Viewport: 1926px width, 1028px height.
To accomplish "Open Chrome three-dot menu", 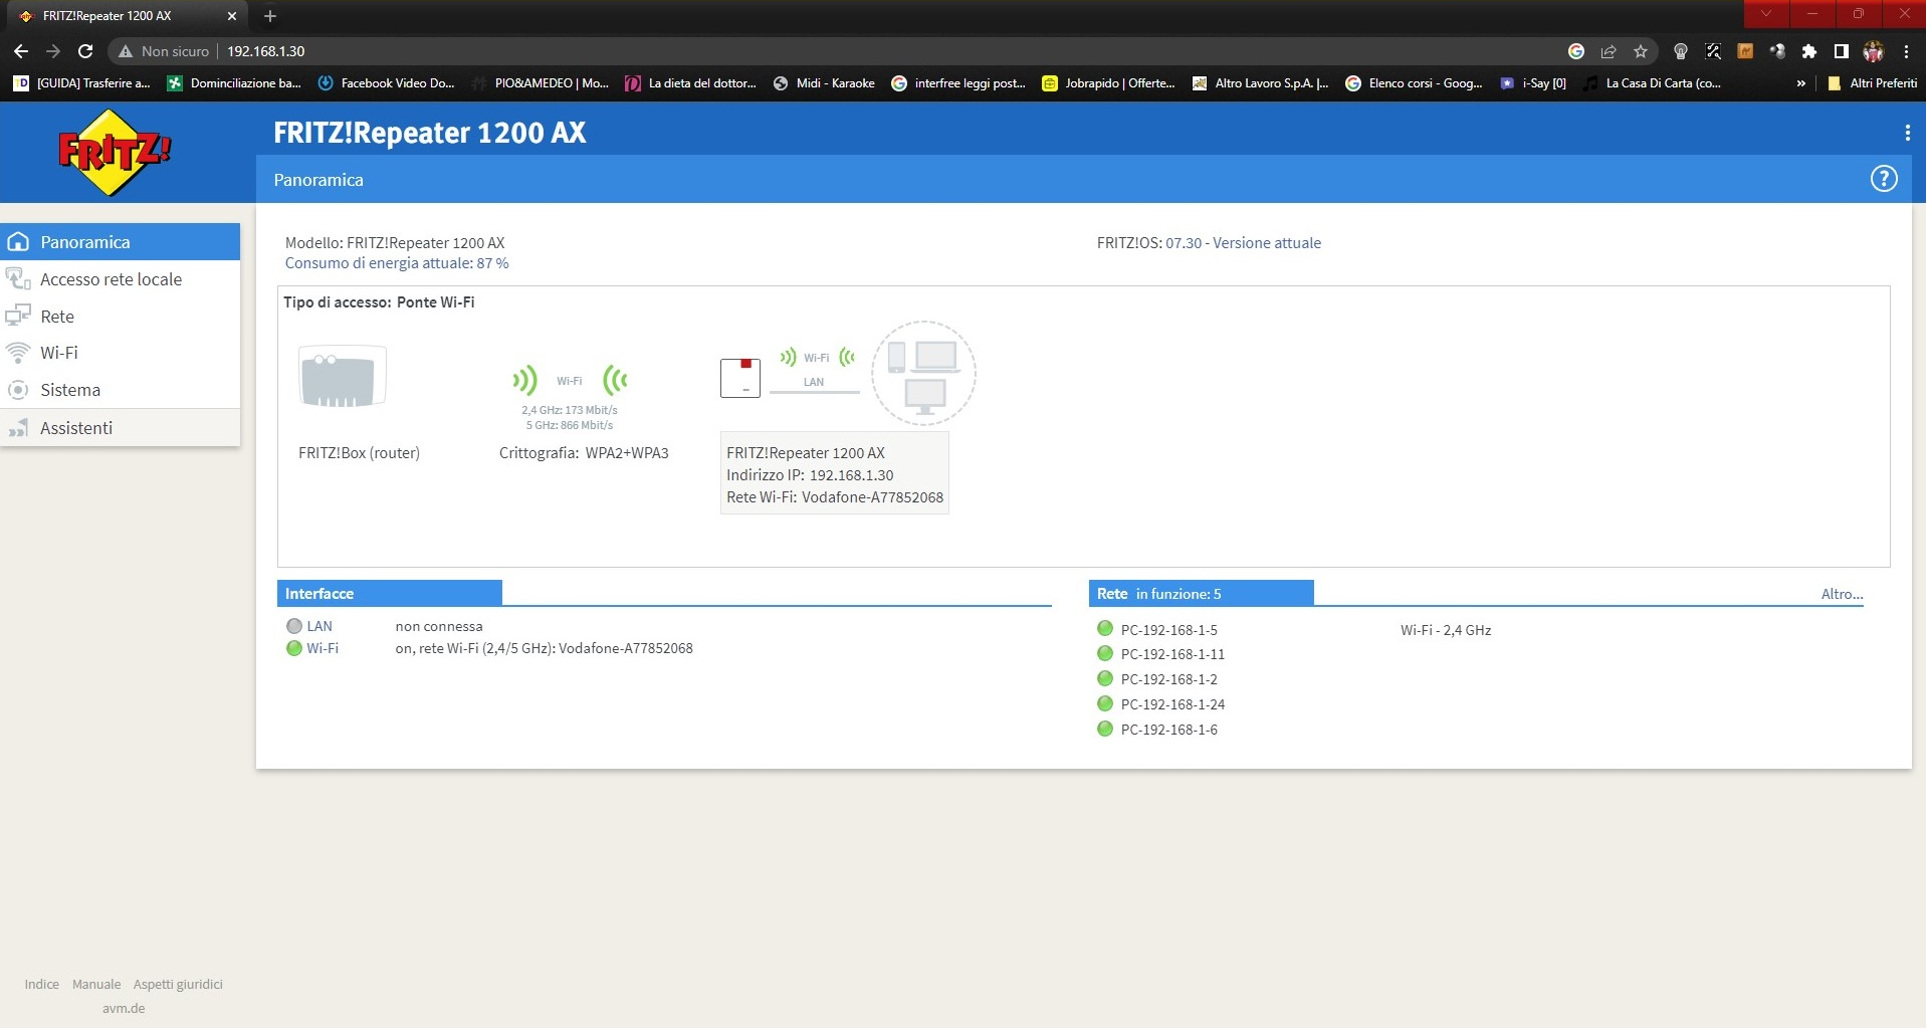I will 1906,51.
